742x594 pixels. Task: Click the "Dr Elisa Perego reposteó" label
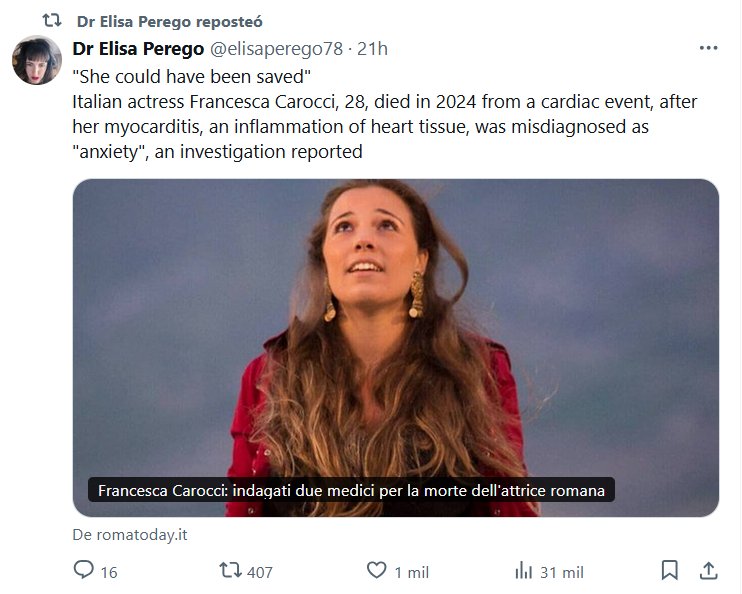pos(170,21)
